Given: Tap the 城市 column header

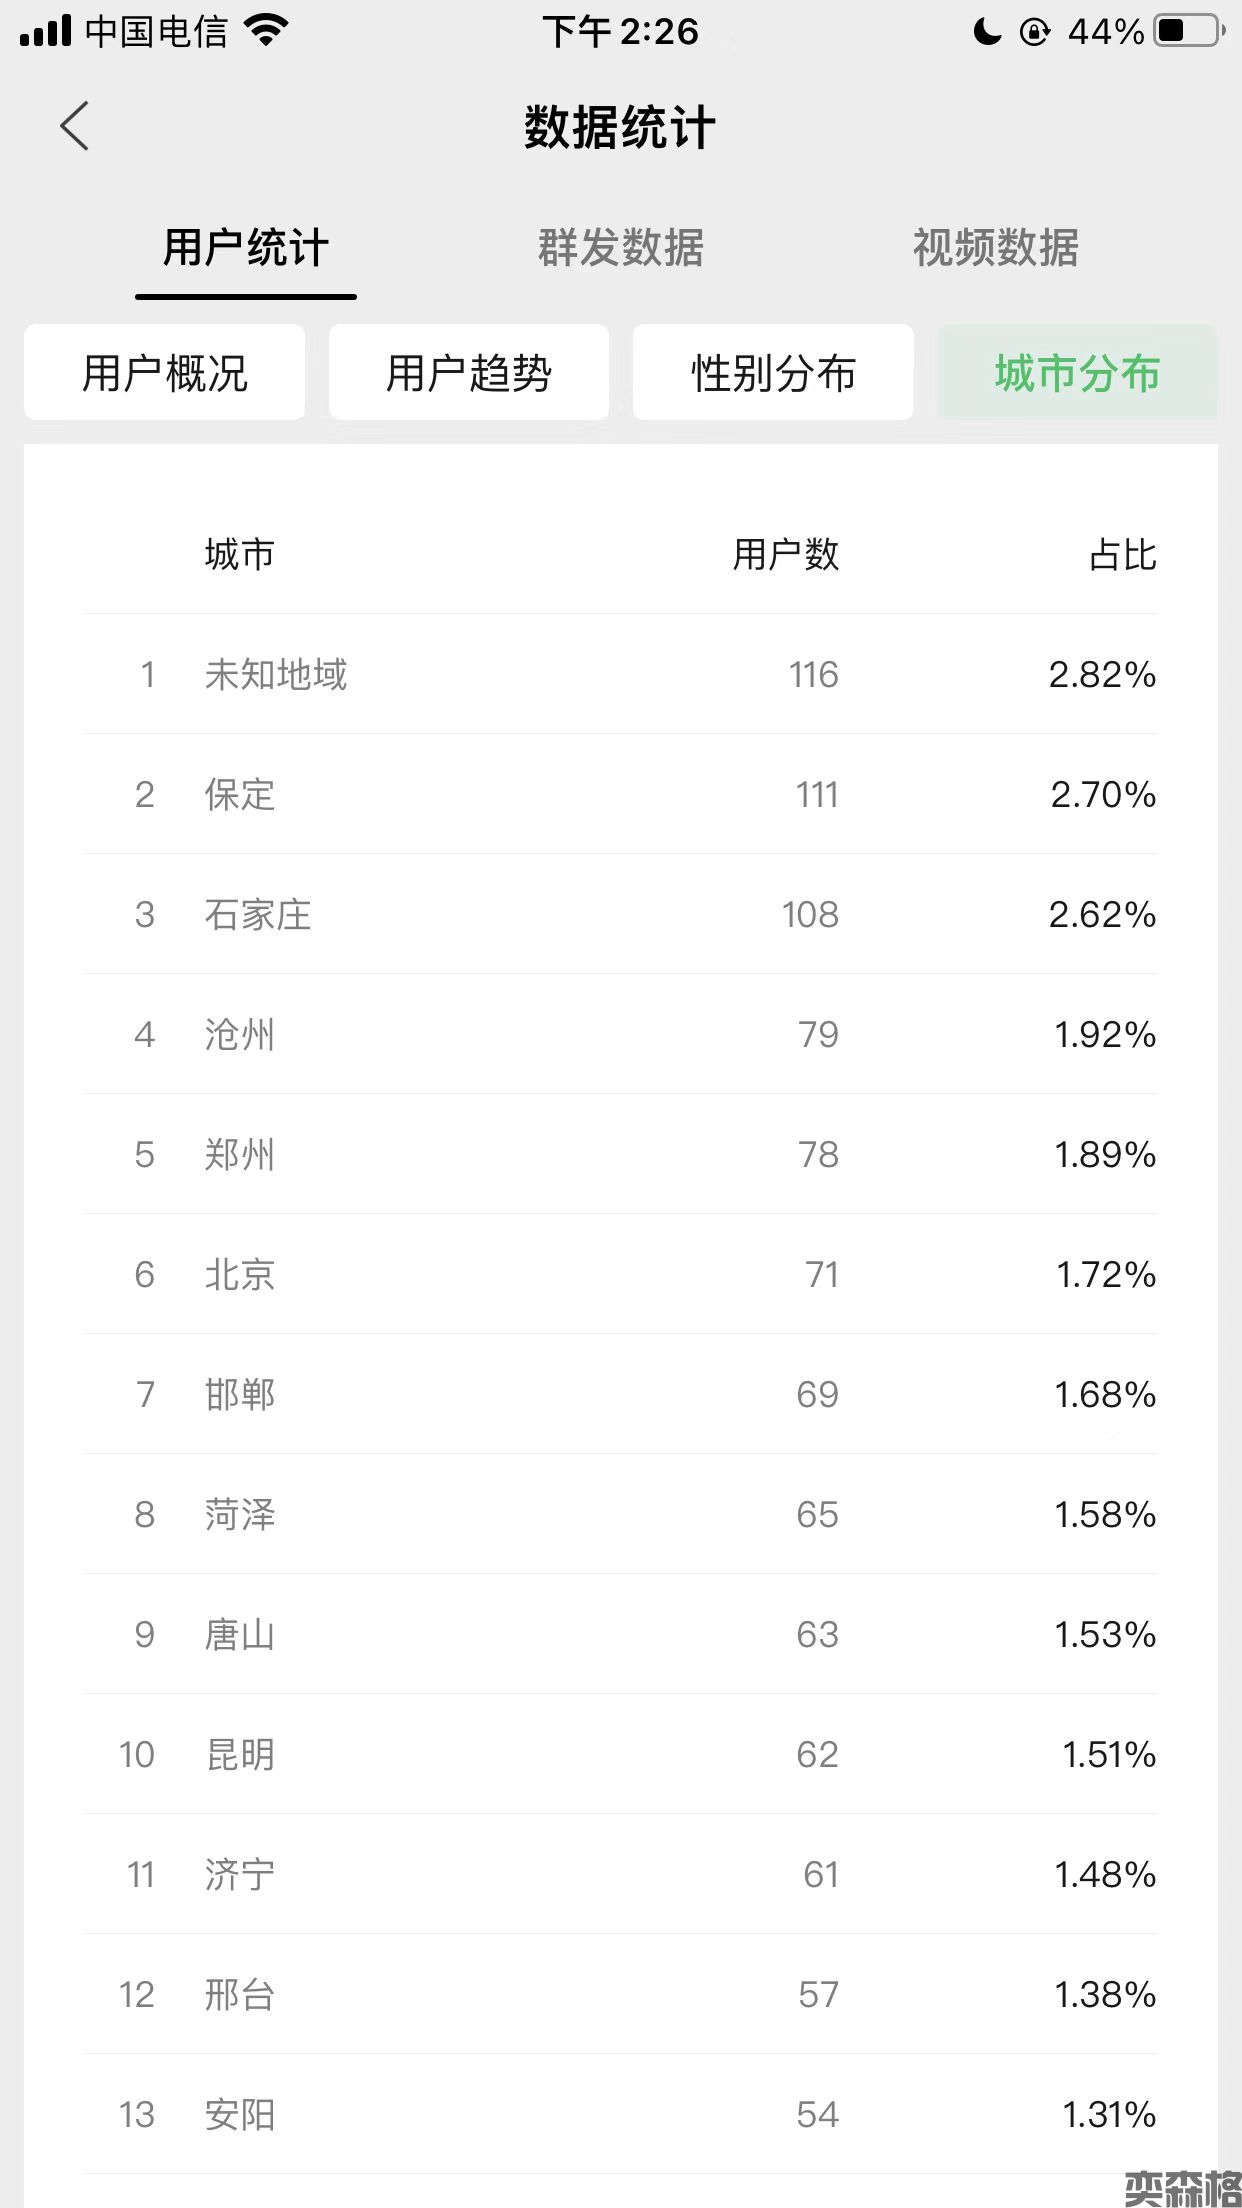Looking at the screenshot, I should [x=239, y=554].
